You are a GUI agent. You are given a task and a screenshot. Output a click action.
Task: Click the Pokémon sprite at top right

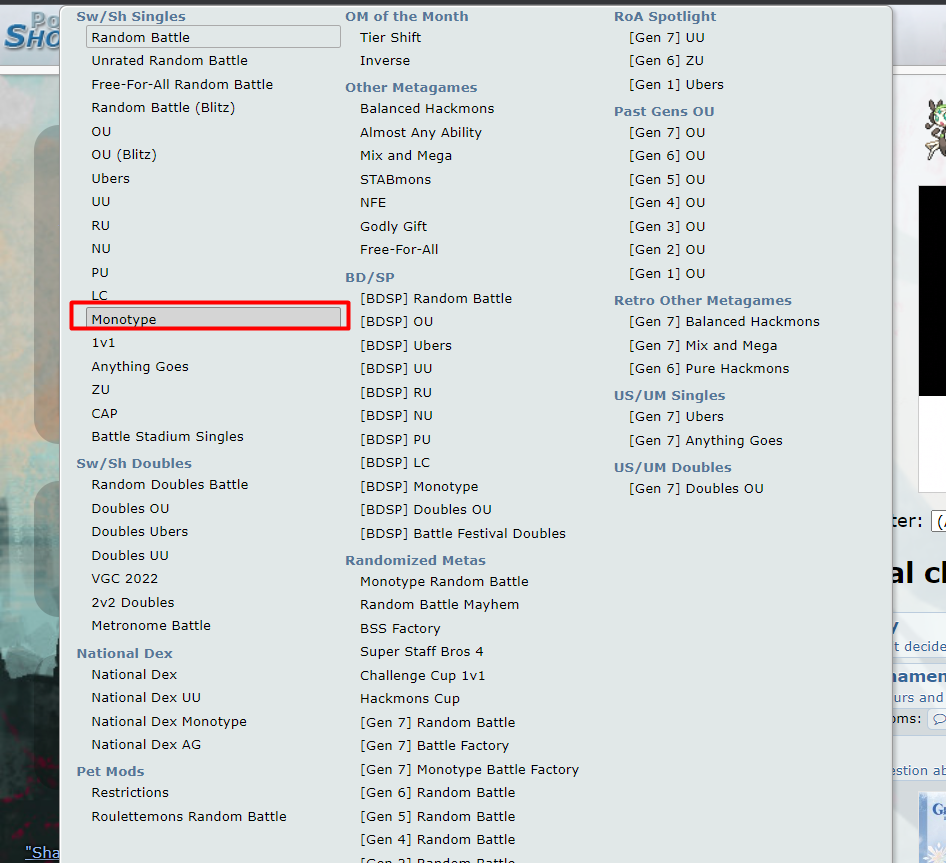tap(934, 130)
